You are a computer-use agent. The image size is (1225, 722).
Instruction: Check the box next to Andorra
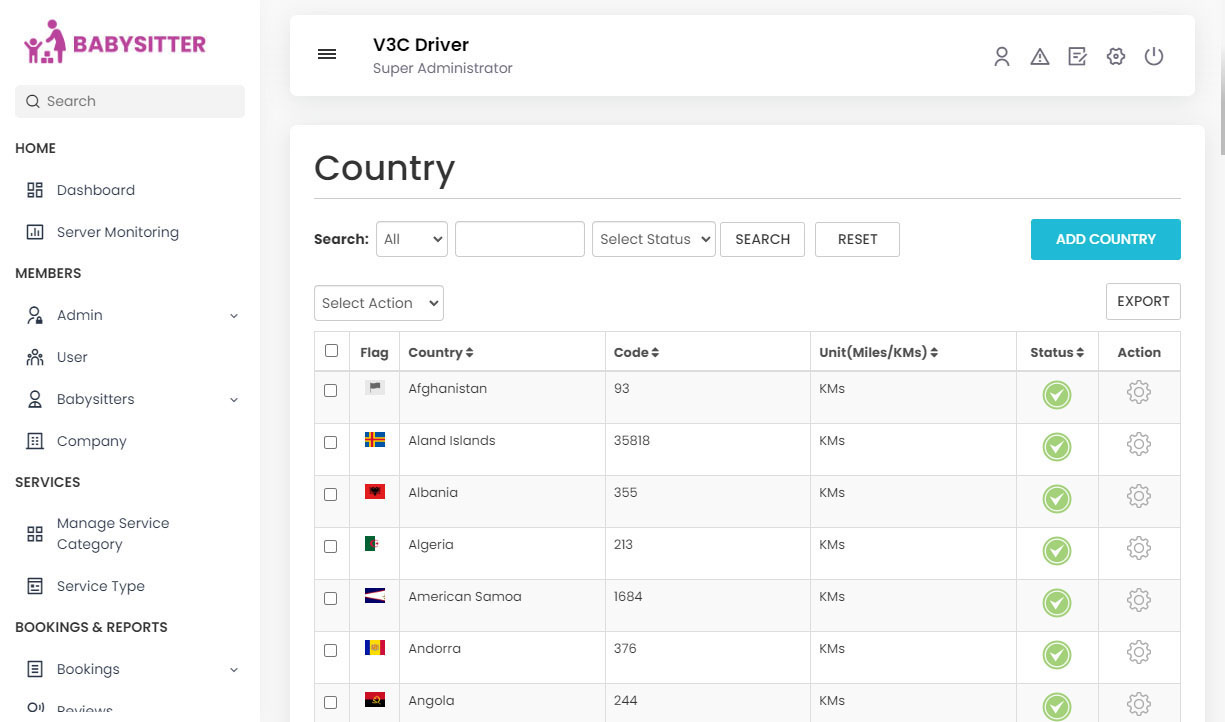[331, 650]
